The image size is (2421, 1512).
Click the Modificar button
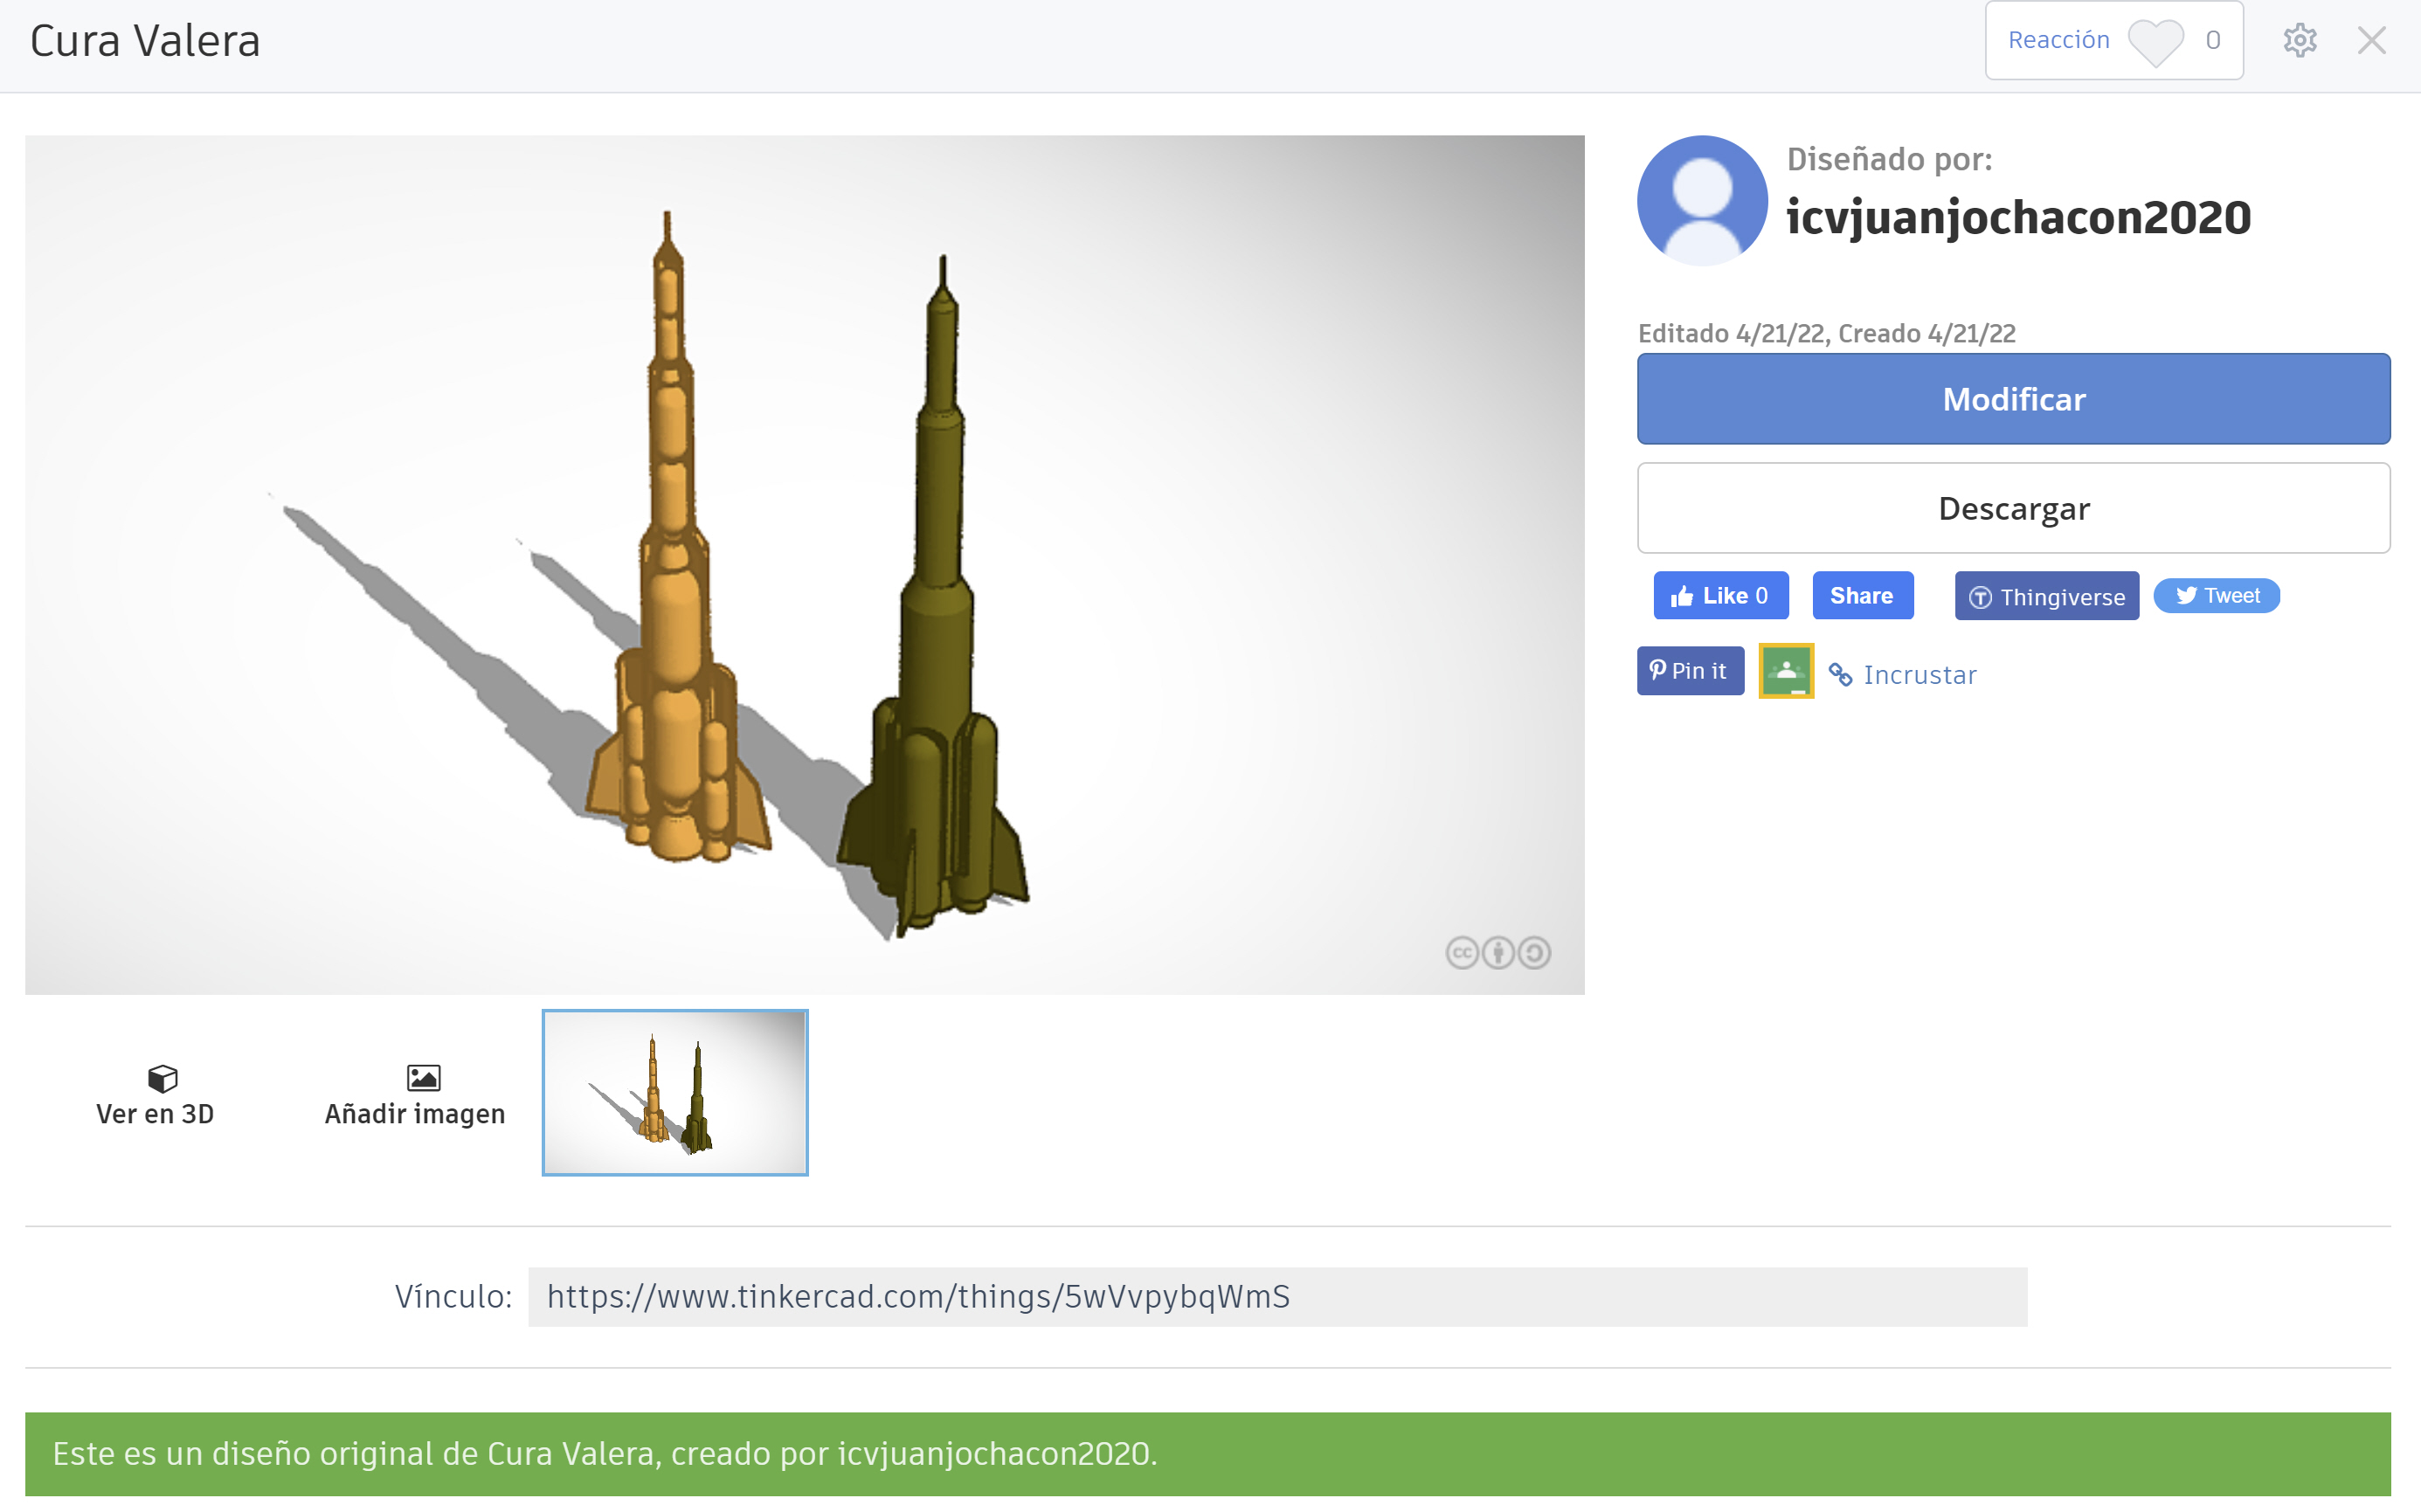pyautogui.click(x=2013, y=399)
